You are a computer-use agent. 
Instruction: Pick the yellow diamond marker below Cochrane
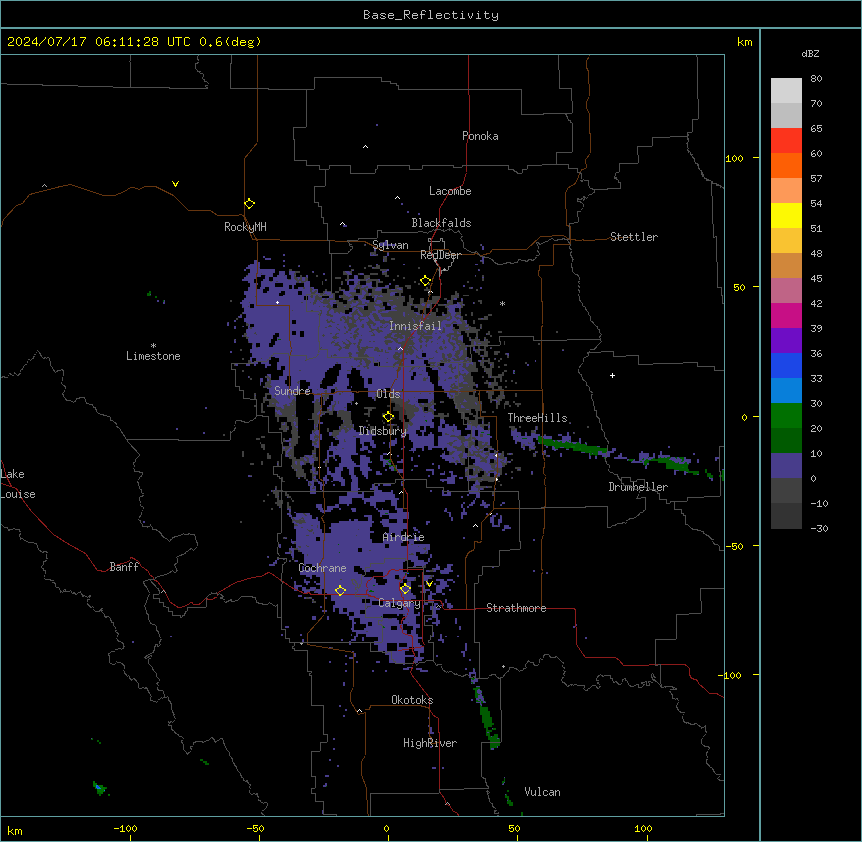click(340, 590)
